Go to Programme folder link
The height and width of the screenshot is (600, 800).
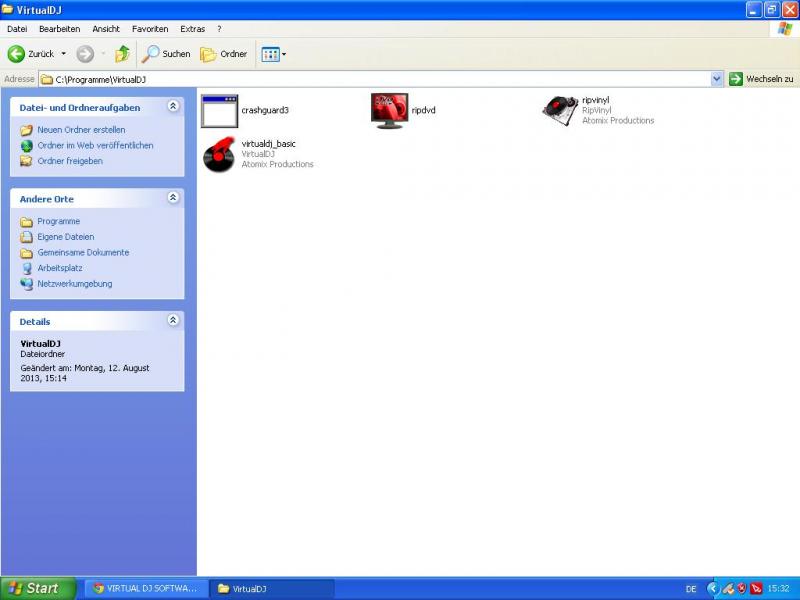point(59,221)
